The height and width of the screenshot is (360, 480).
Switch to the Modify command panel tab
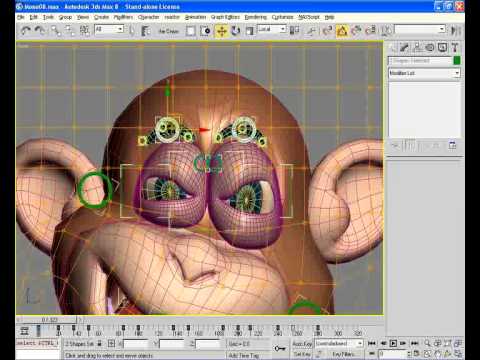coord(405,48)
